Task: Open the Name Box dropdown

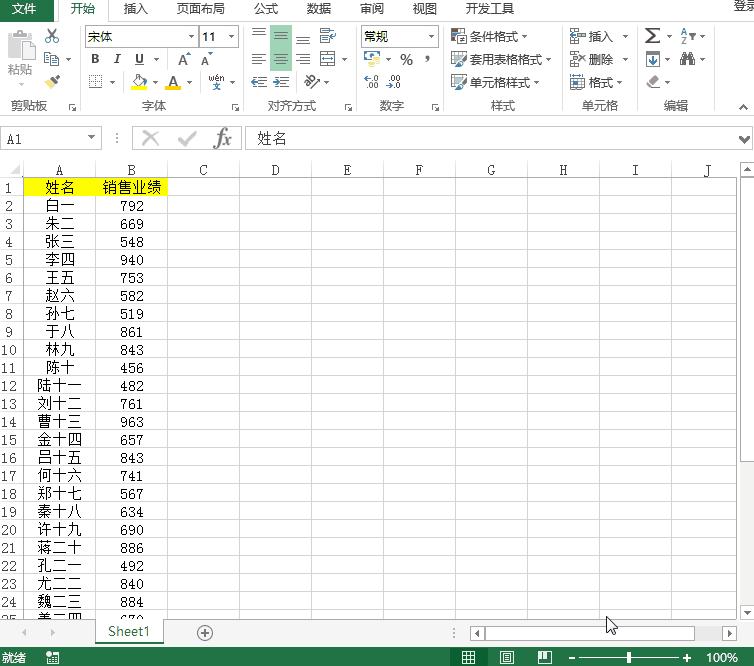Action: pyautogui.click(x=91, y=138)
